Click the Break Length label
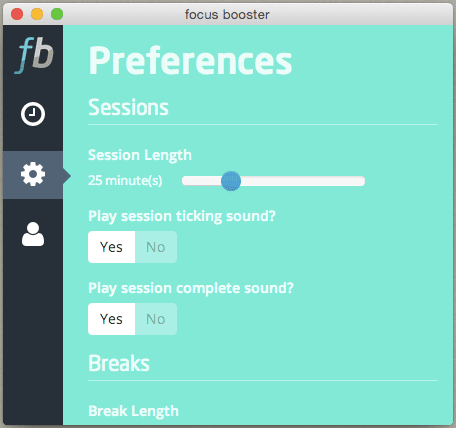The height and width of the screenshot is (428, 456). coord(133,411)
